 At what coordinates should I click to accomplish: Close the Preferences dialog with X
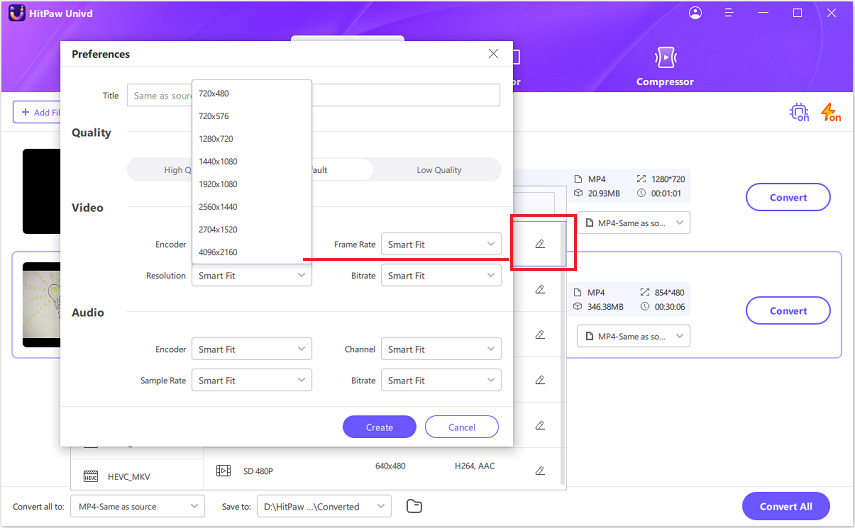click(493, 53)
